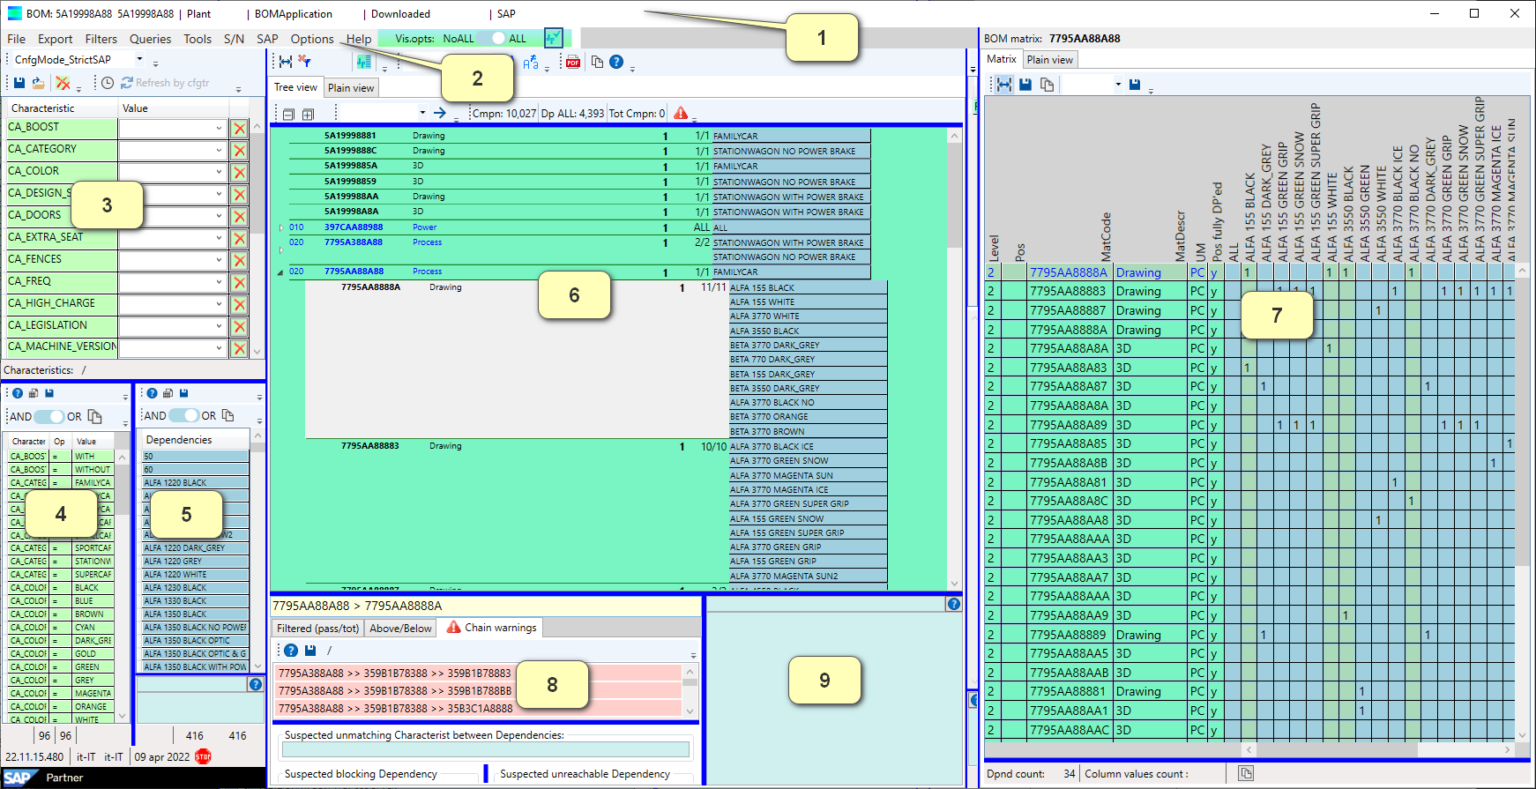Image resolution: width=1536 pixels, height=789 pixels.
Task: Click the copy icon in the BOM matrix toolbar
Action: click(x=1046, y=85)
